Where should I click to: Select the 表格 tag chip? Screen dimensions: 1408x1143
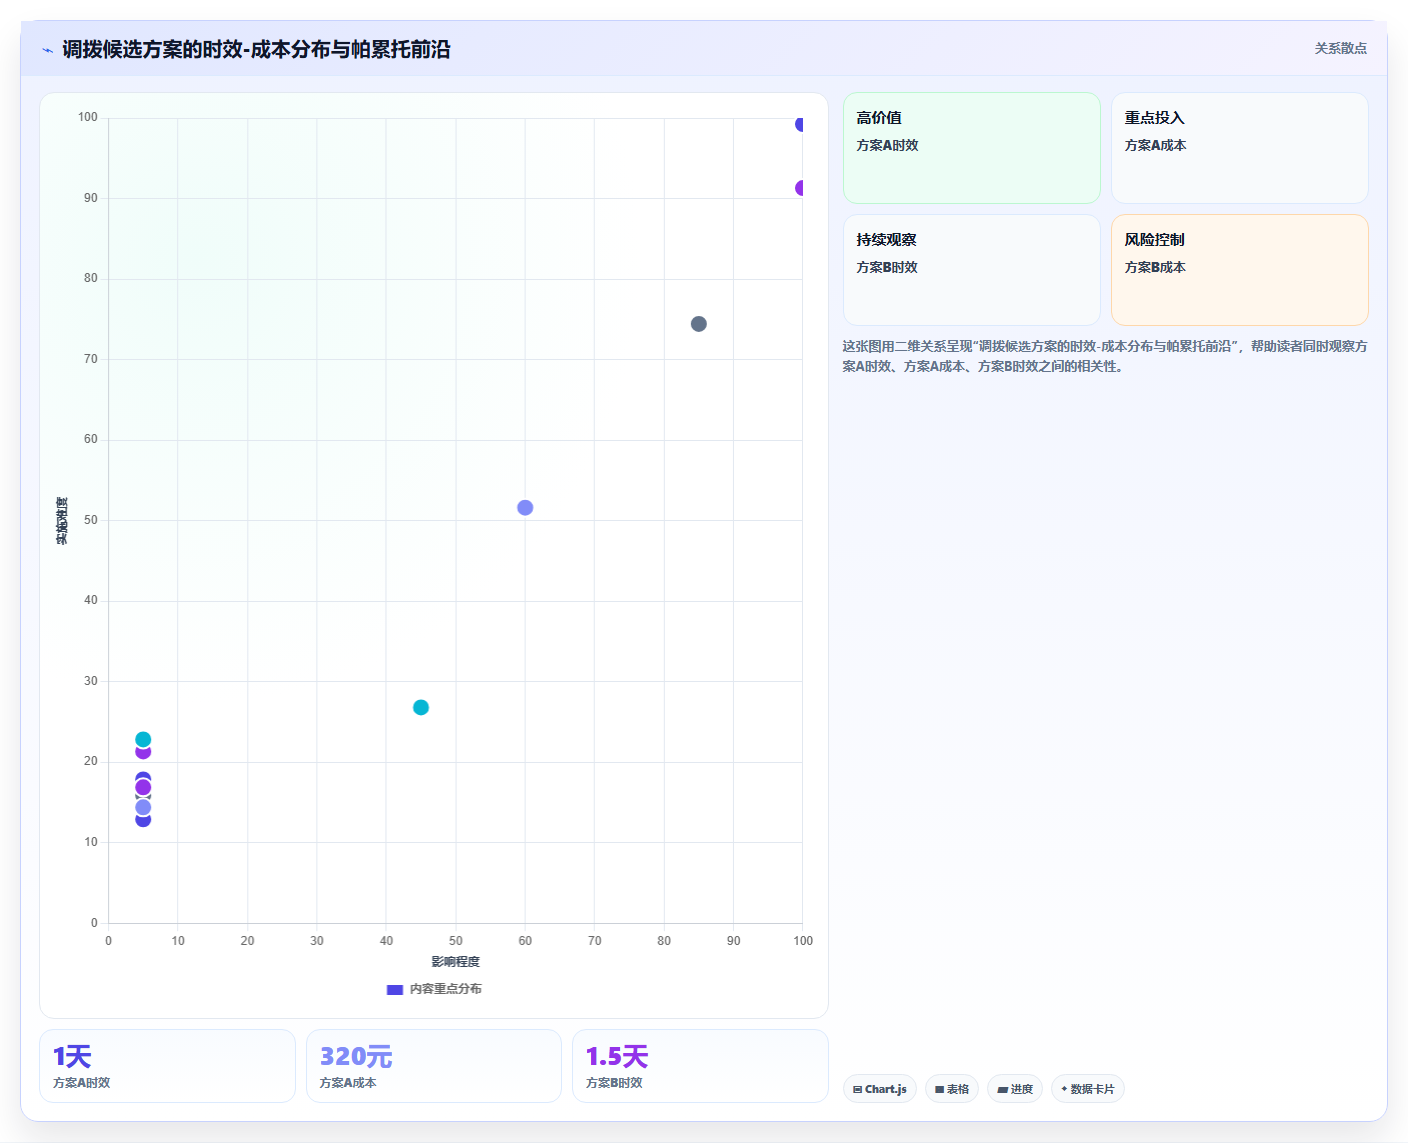pos(952,1089)
